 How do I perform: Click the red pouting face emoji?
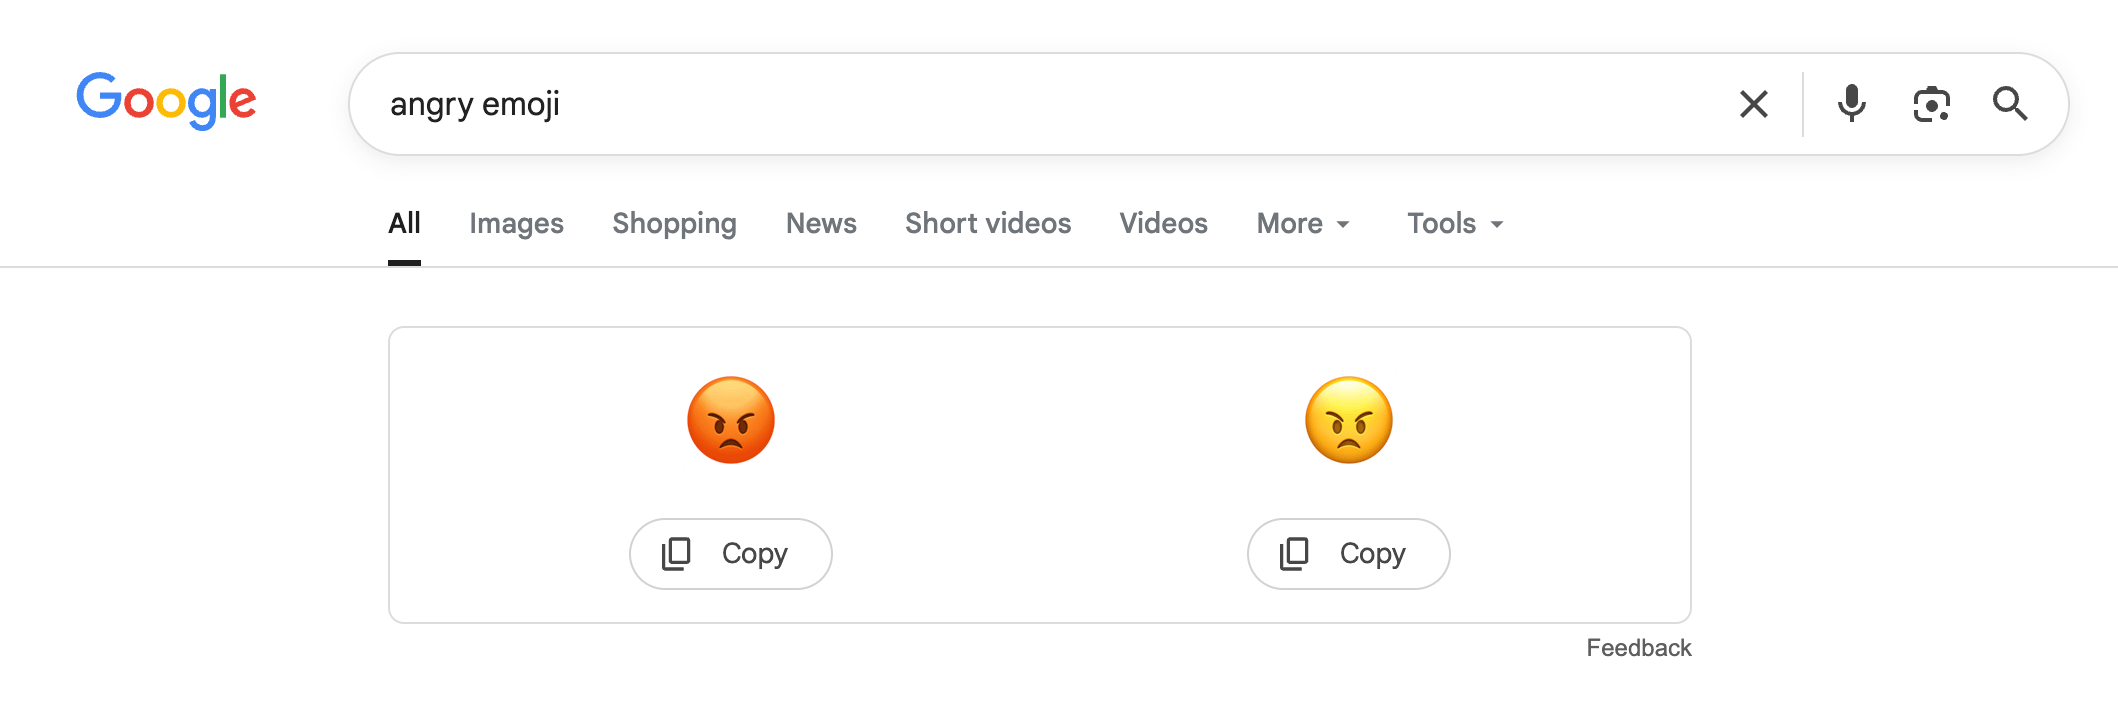click(x=731, y=420)
